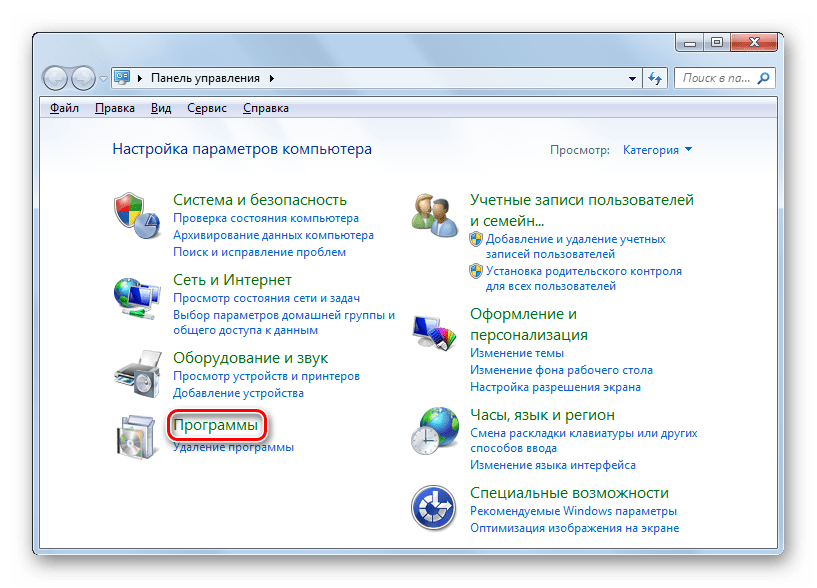Expand the arrow before Панель управления breadcrumb
The width and height of the screenshot is (817, 588).
click(140, 78)
